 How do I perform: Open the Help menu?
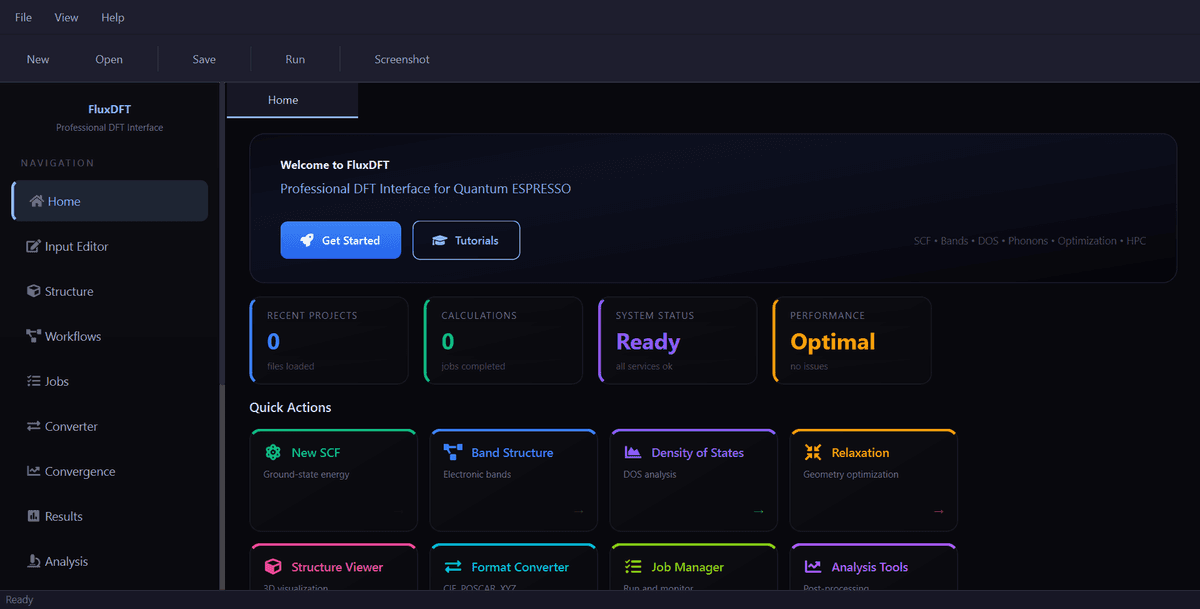(113, 18)
